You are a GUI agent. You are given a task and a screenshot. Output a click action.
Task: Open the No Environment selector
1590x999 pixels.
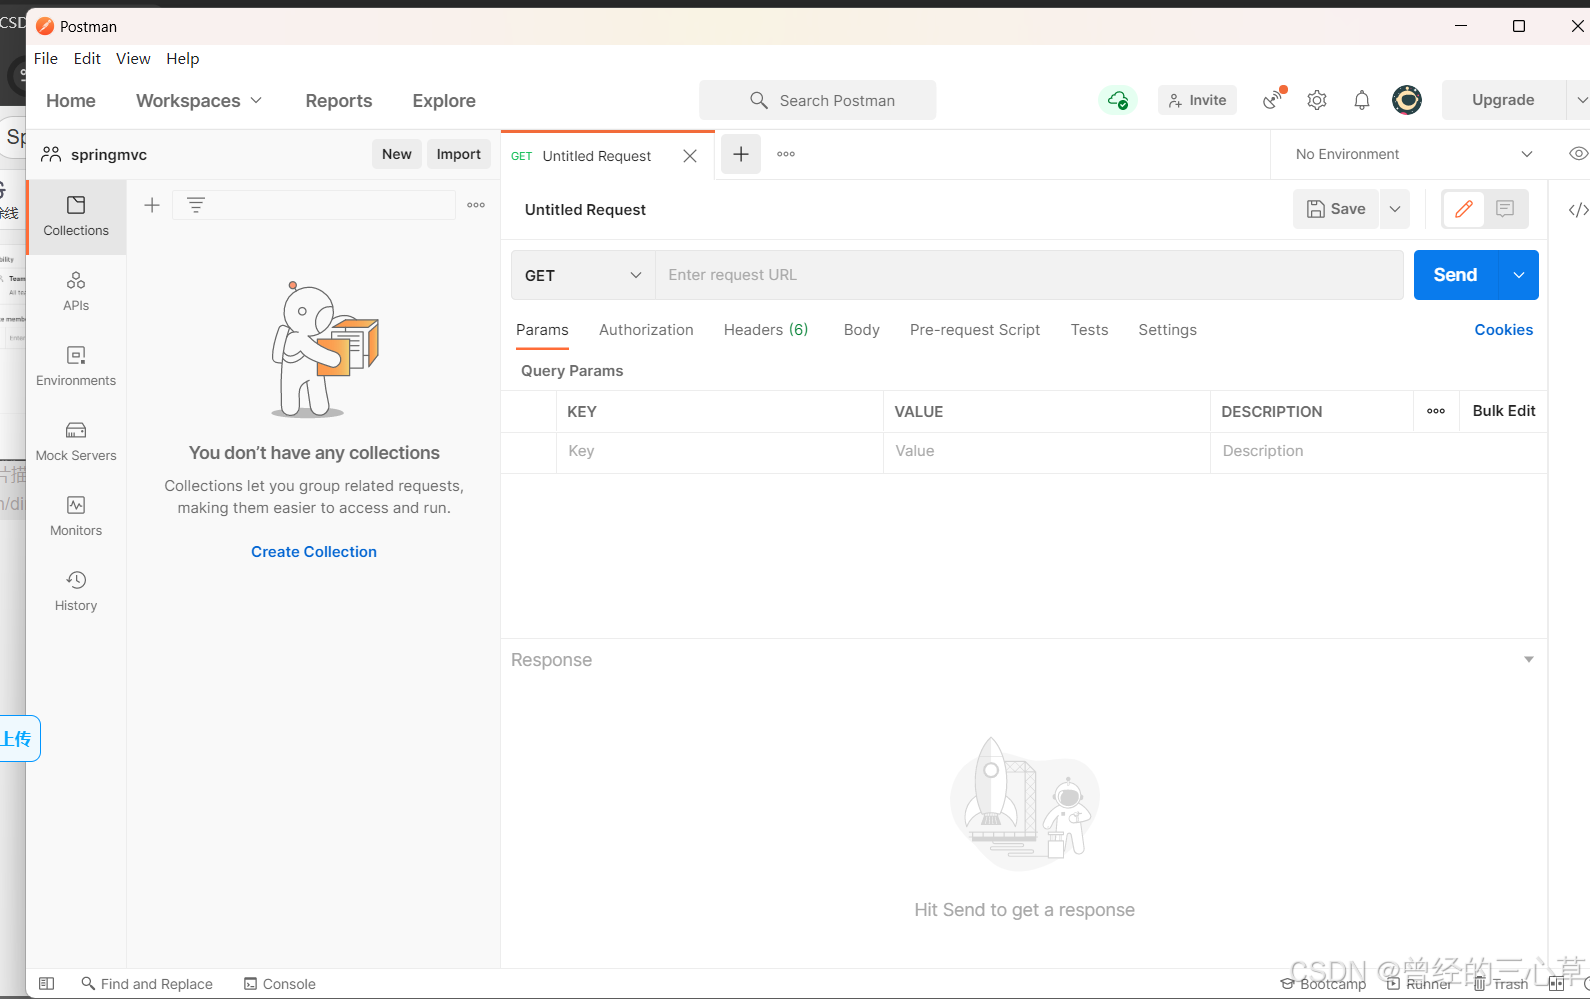(x=1413, y=154)
